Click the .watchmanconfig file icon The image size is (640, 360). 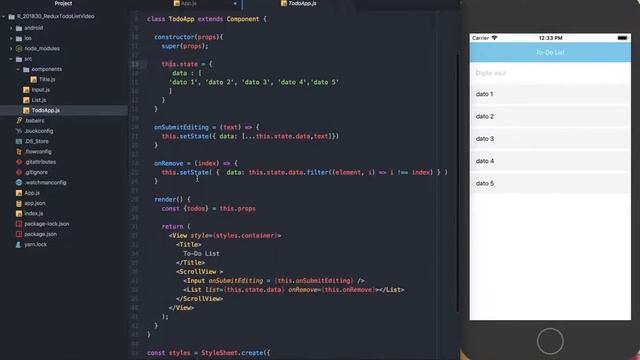click(19, 182)
